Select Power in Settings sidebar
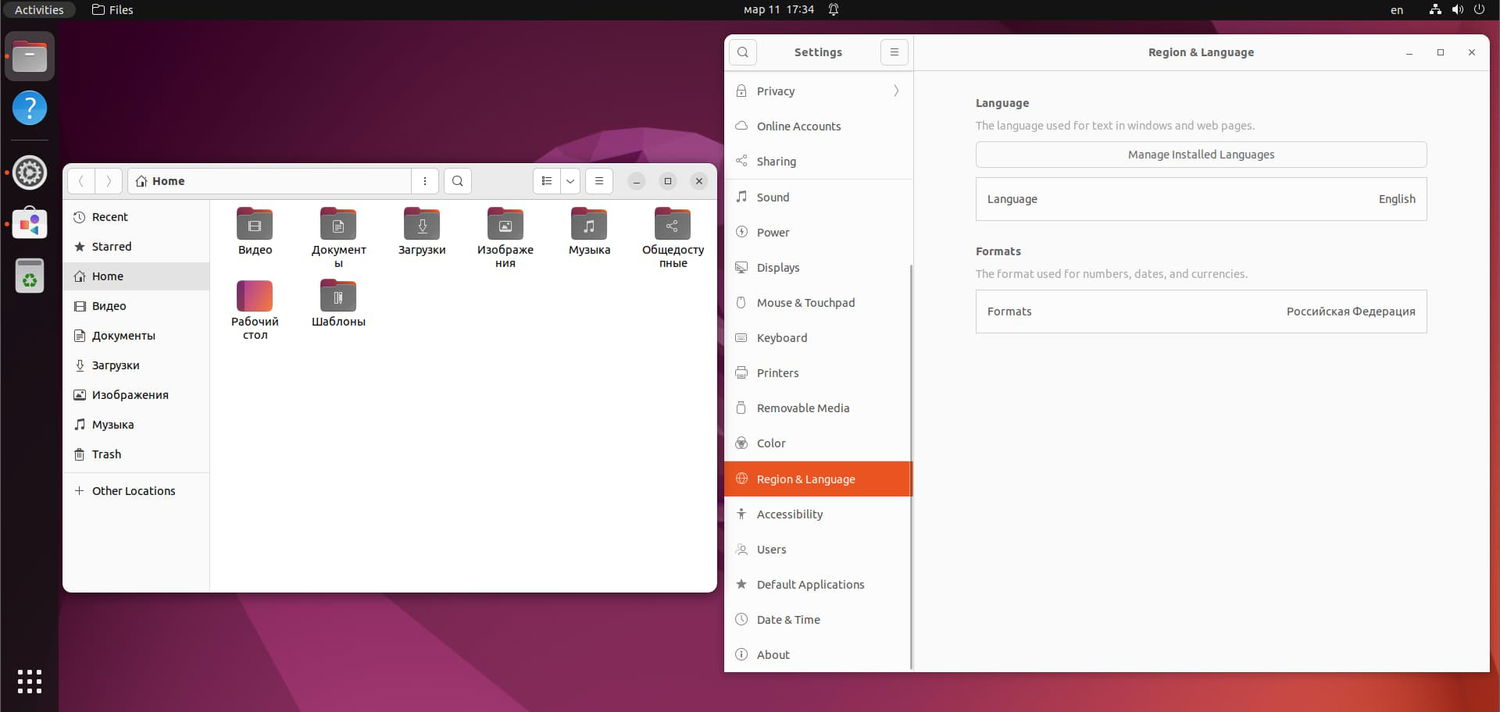1500x712 pixels. pyautogui.click(x=817, y=232)
